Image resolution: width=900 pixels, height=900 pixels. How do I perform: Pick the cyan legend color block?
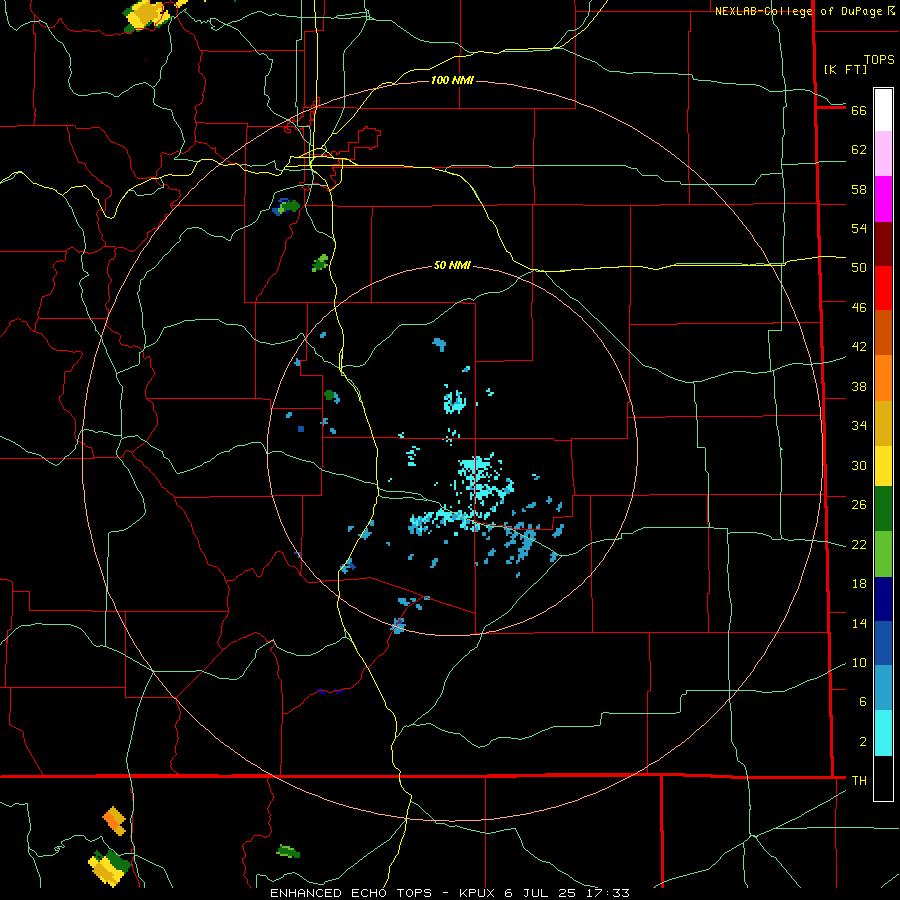883,733
